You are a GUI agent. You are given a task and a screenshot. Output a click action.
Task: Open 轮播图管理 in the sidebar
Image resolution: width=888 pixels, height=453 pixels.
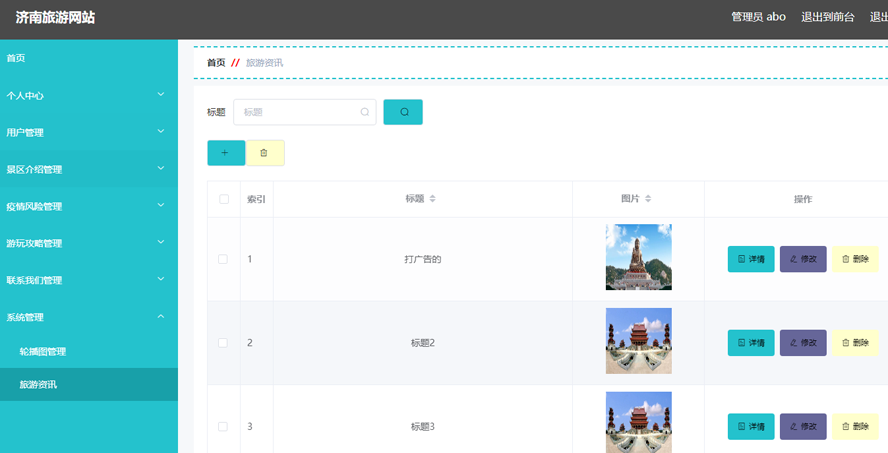(43, 352)
